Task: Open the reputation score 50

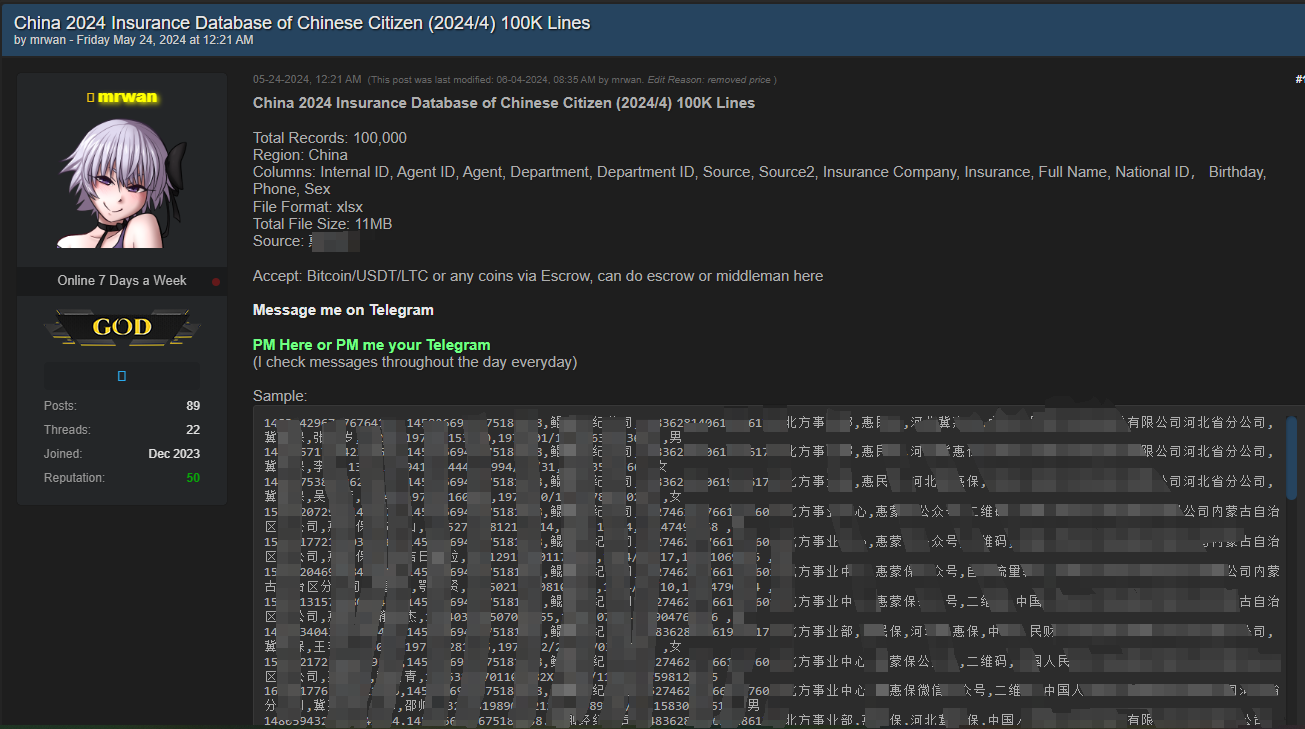Action: [x=193, y=478]
